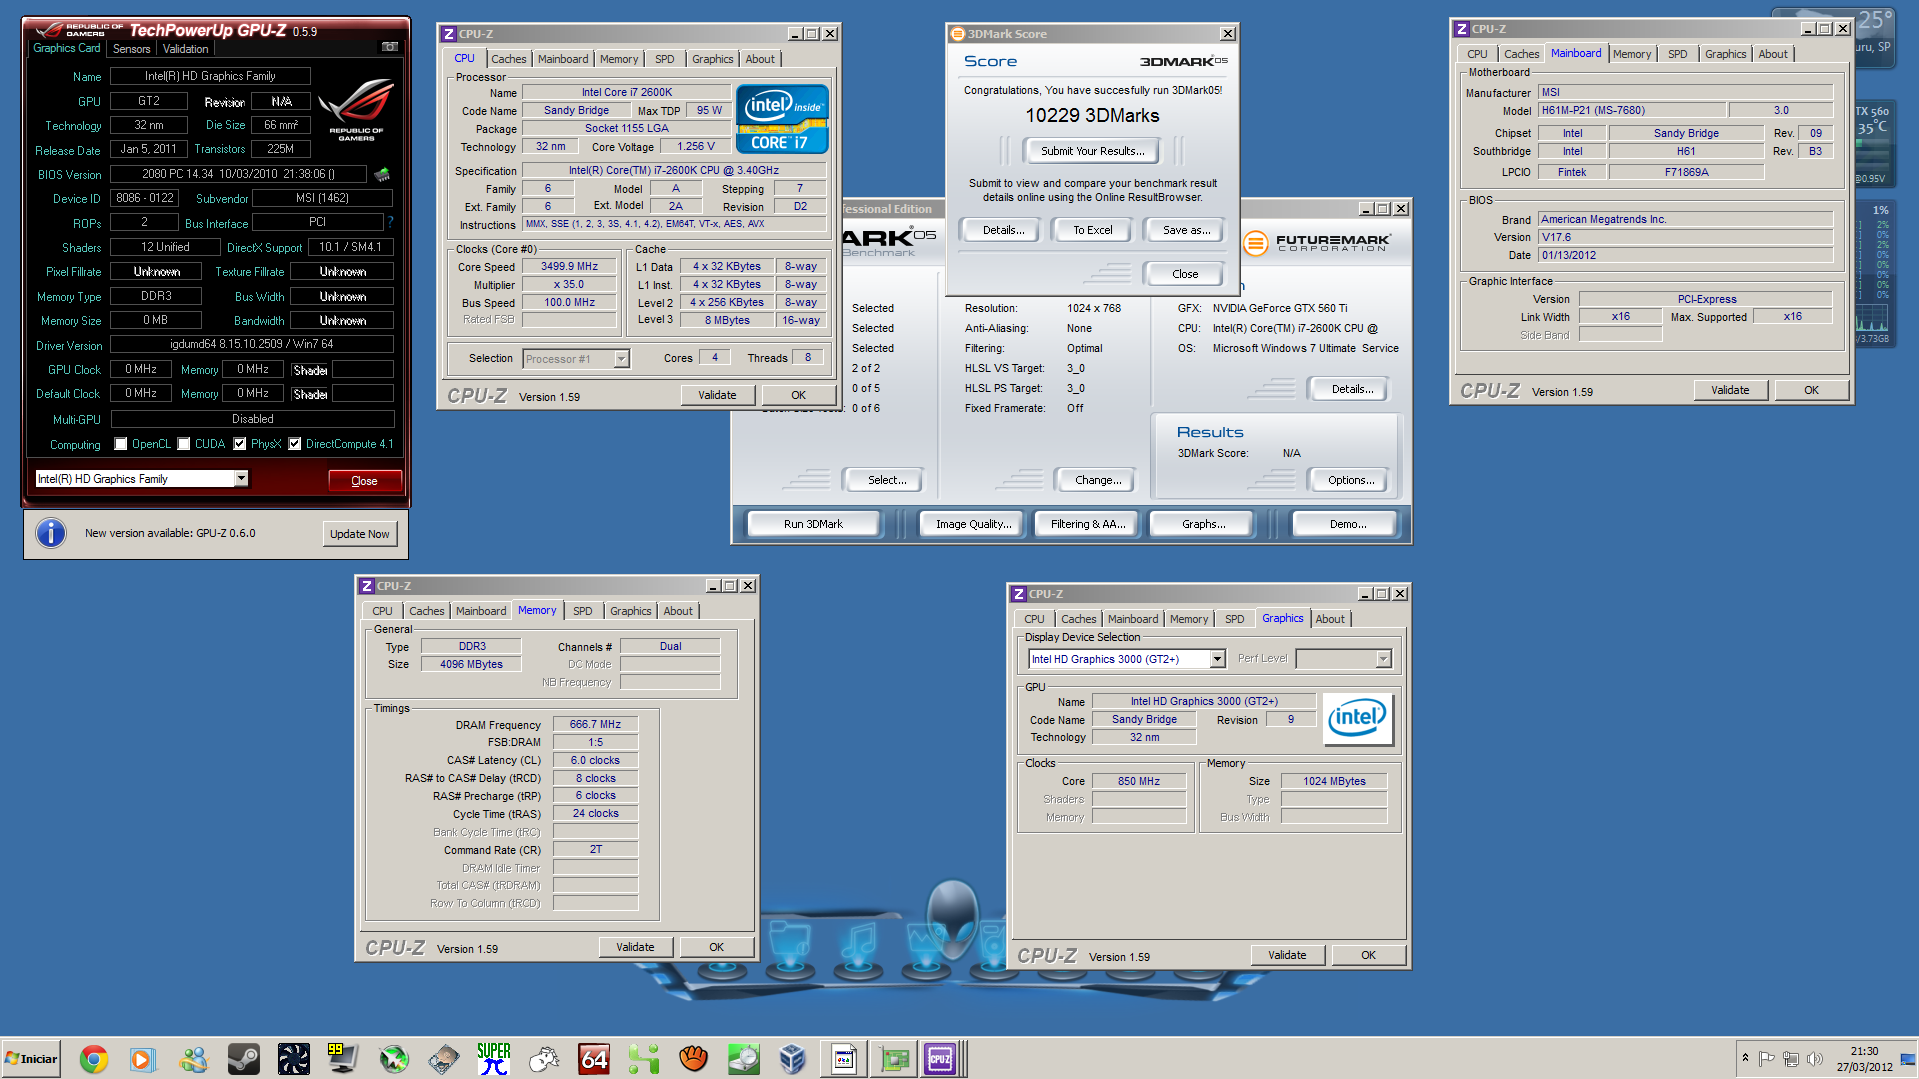Image resolution: width=1919 pixels, height=1079 pixels.
Task: Open the volume speaker tray icon
Action: [x=1814, y=1058]
